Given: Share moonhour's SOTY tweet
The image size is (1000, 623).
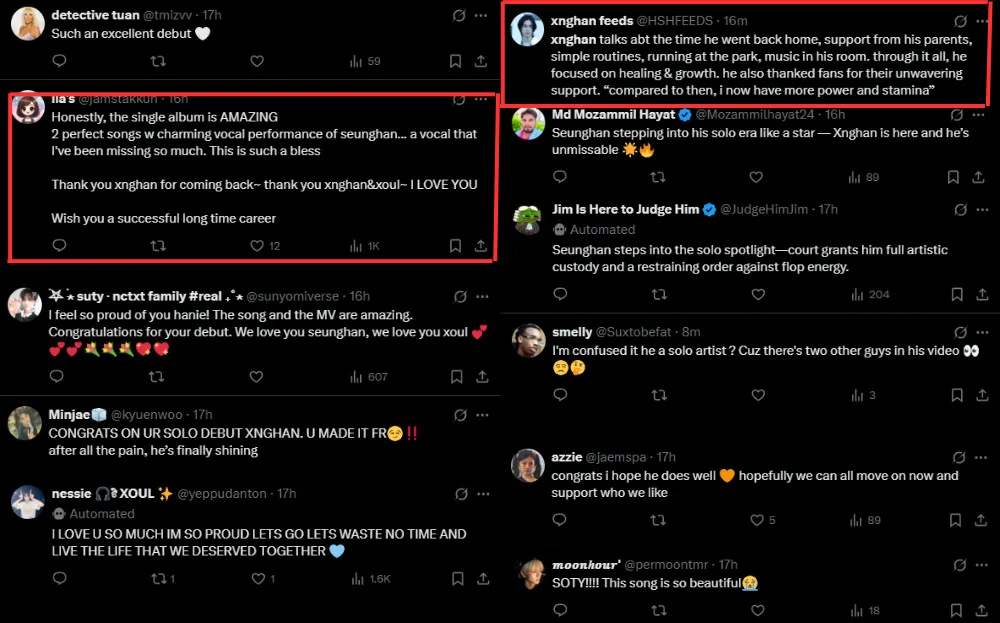Looking at the screenshot, I should tap(983, 610).
